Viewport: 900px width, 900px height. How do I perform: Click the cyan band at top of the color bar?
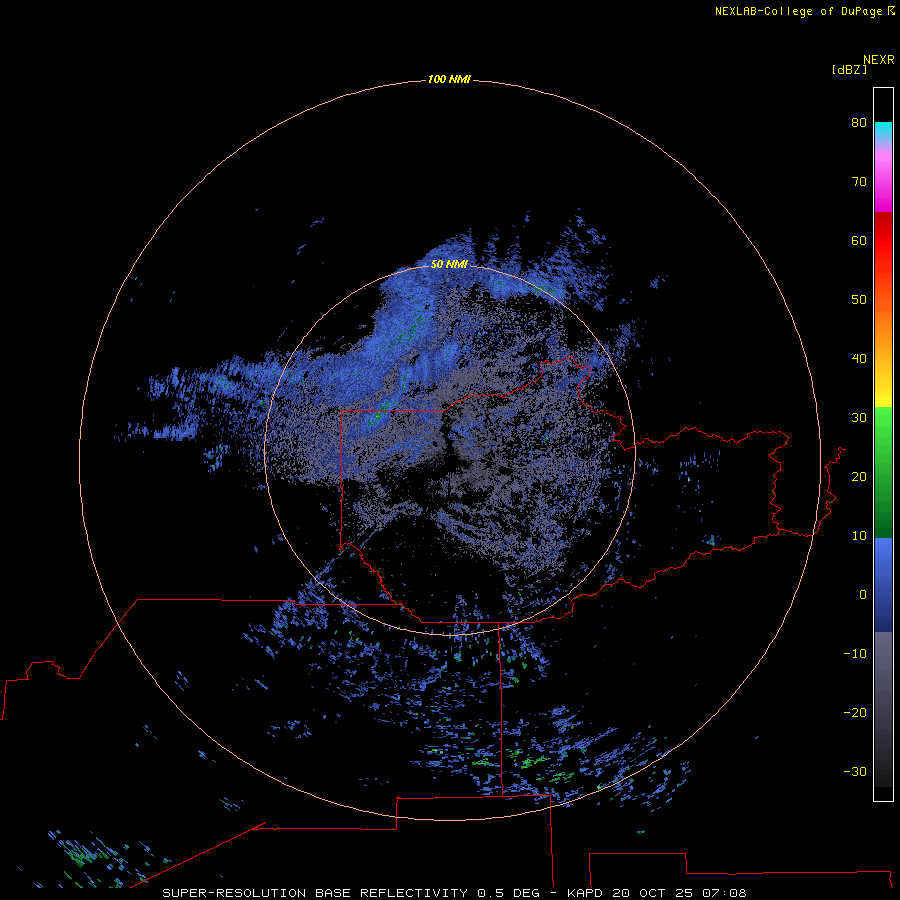(883, 129)
